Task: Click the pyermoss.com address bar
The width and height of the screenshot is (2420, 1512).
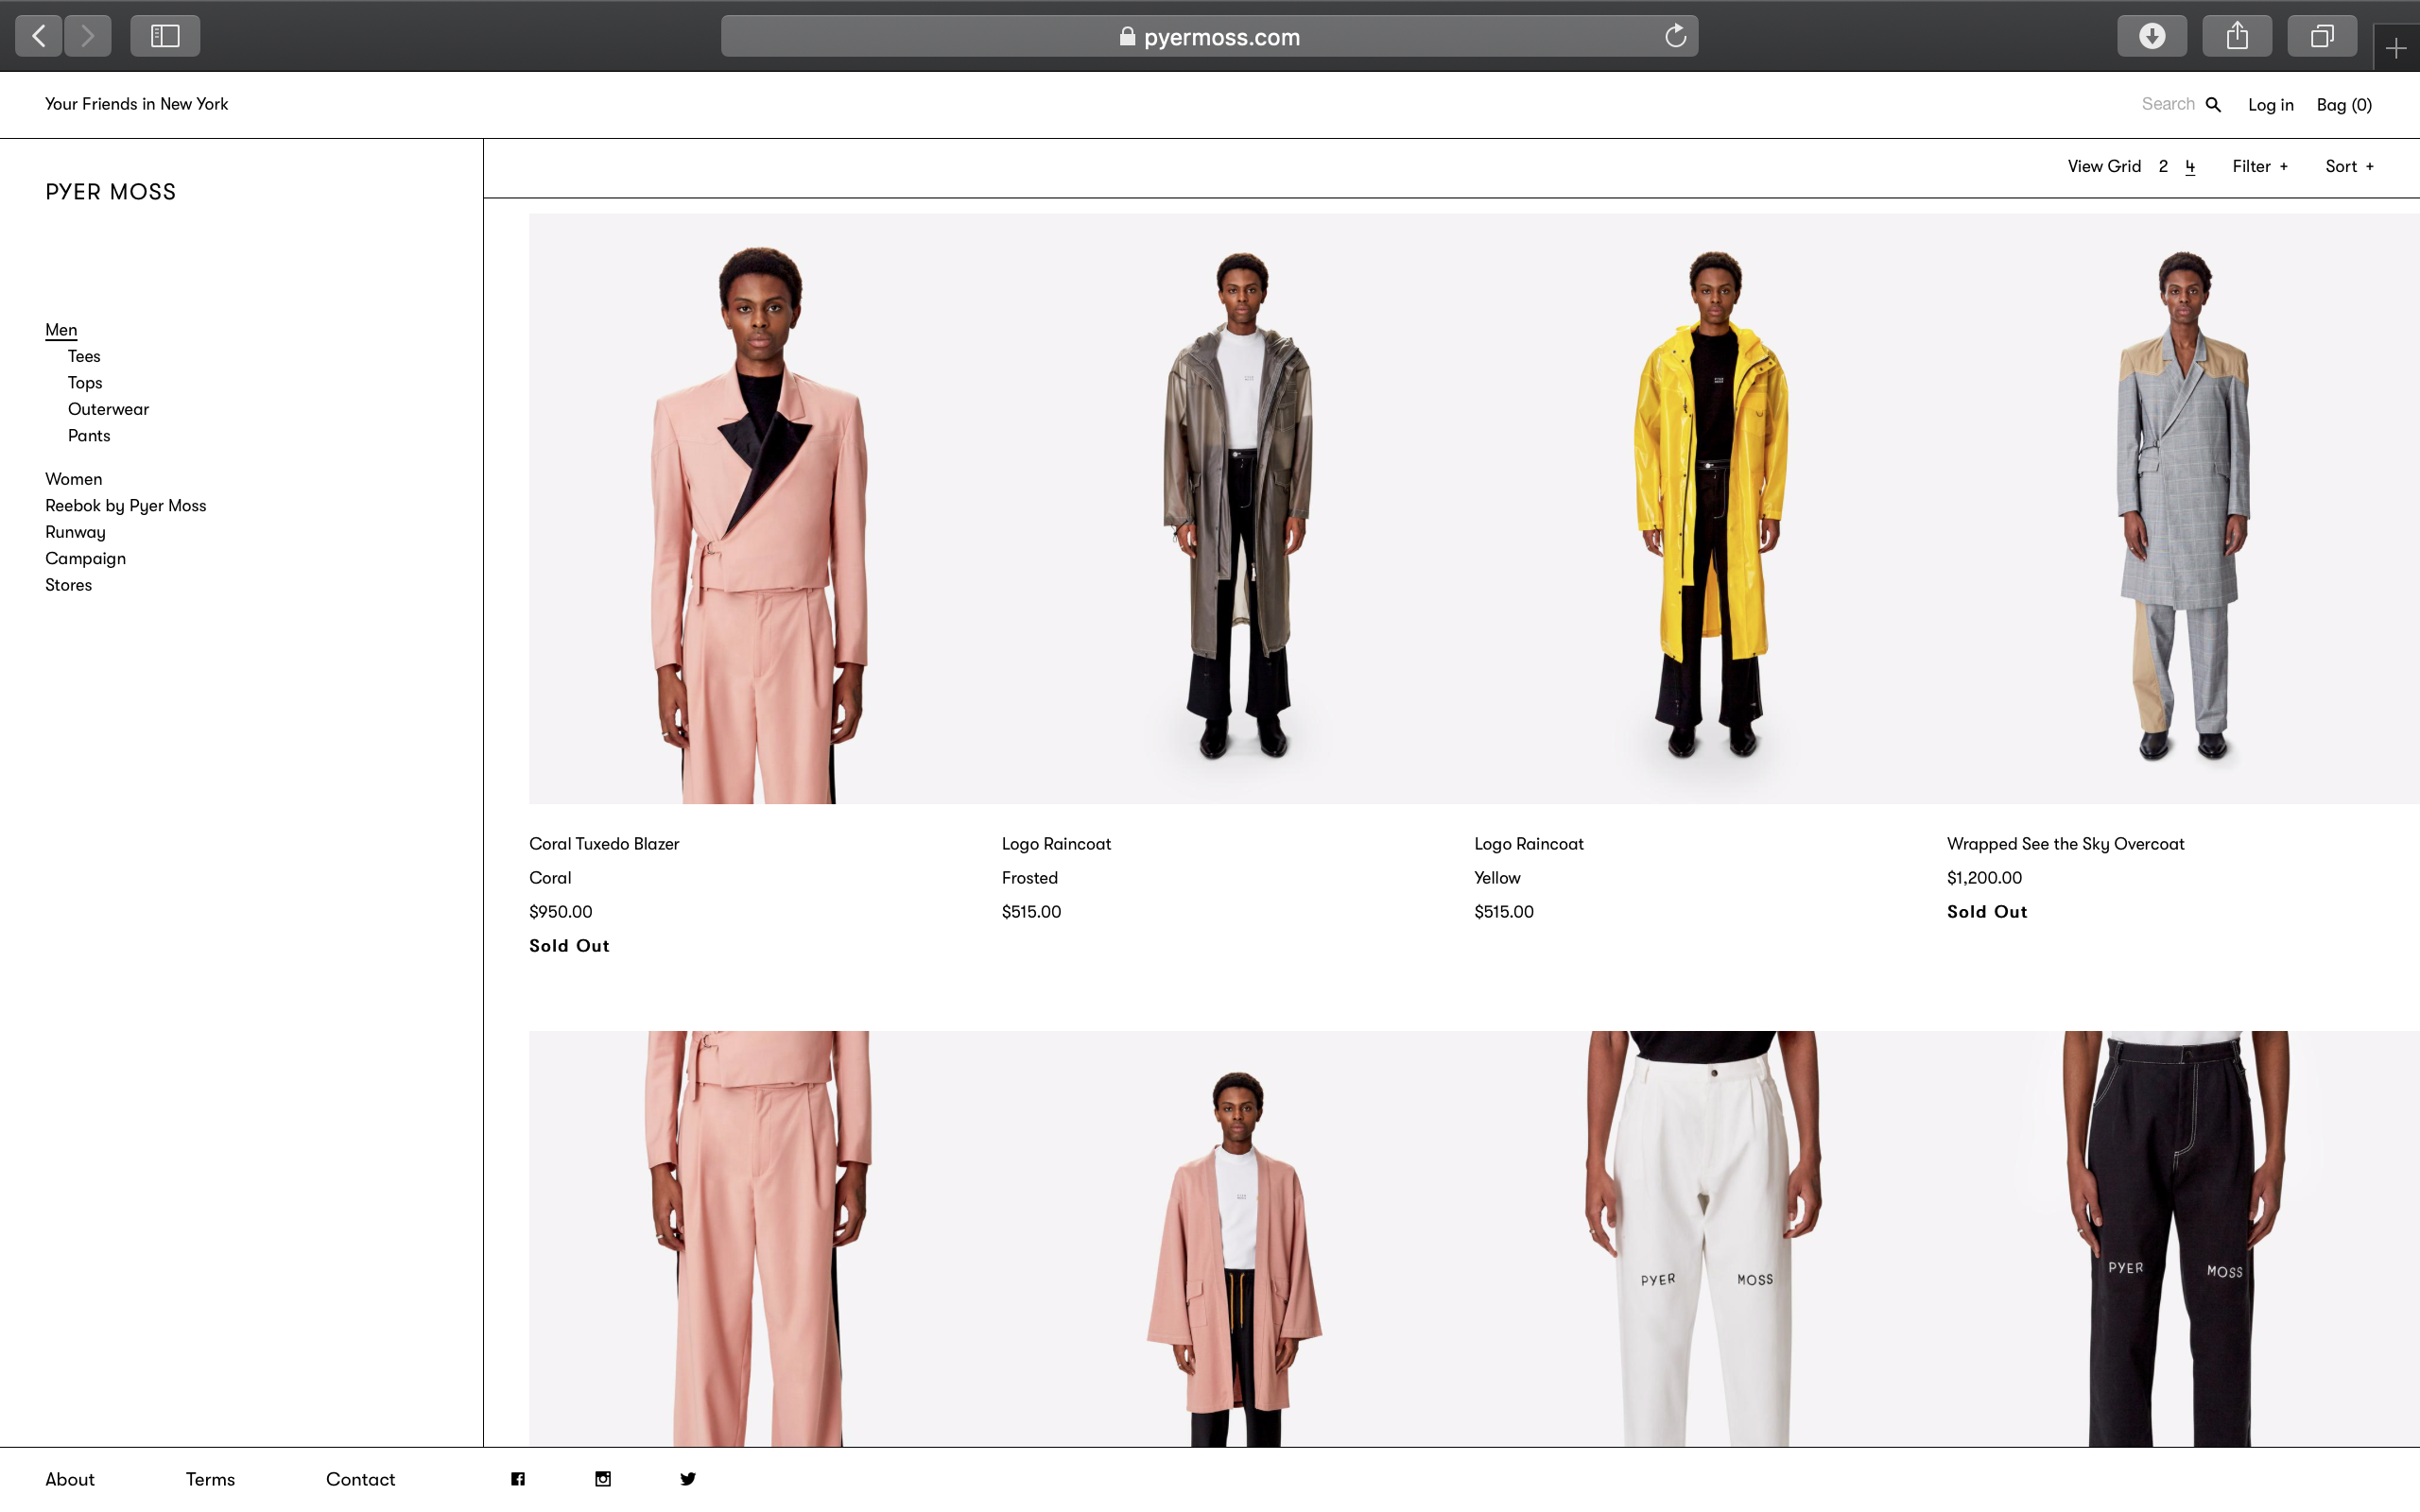Action: click(1209, 37)
